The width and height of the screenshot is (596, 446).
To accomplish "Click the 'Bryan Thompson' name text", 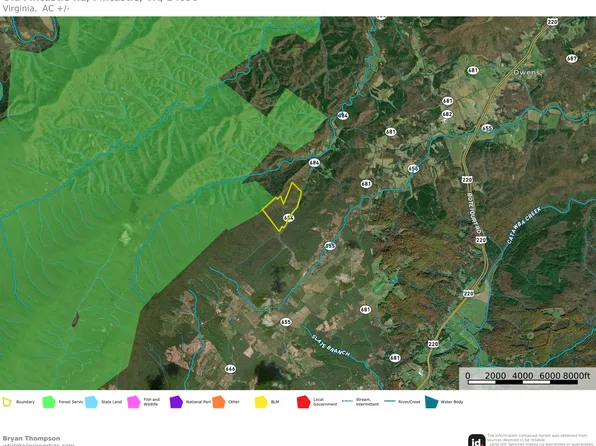I will point(31,438).
